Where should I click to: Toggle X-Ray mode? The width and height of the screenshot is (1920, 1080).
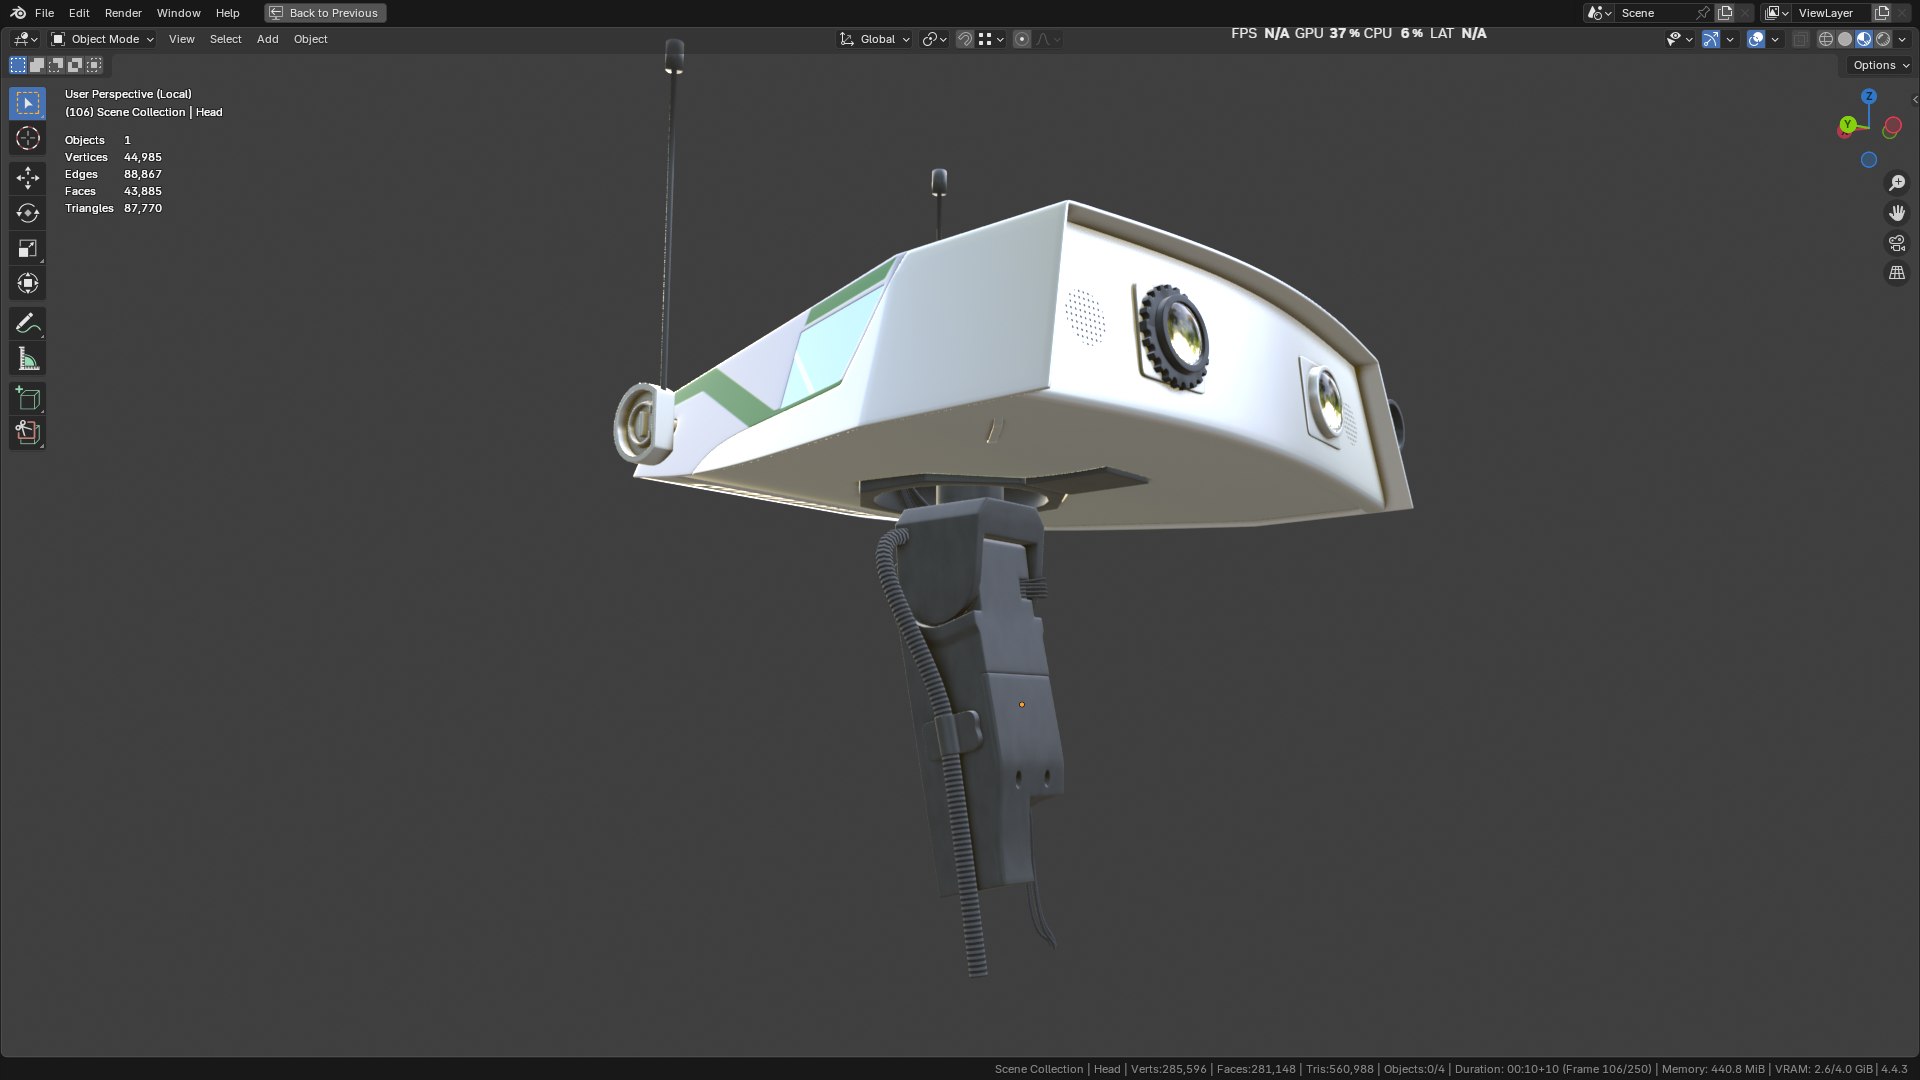point(1801,39)
